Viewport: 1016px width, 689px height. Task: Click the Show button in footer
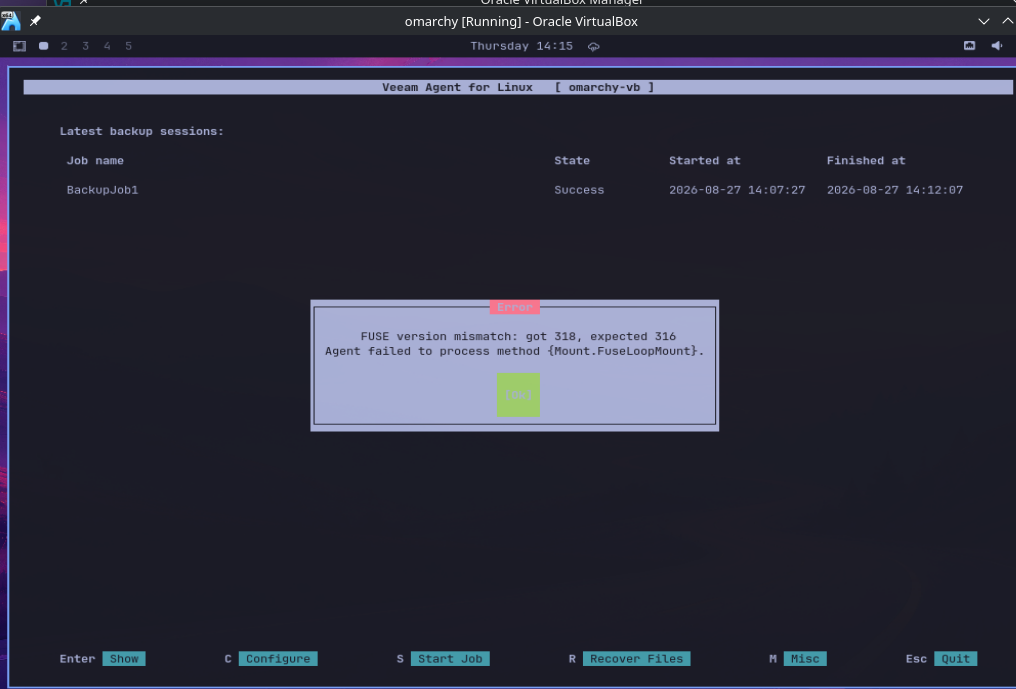point(124,659)
